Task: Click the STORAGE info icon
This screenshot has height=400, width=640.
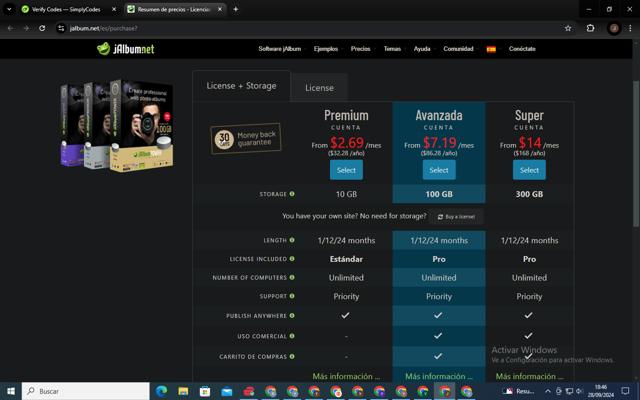Action: (292, 194)
